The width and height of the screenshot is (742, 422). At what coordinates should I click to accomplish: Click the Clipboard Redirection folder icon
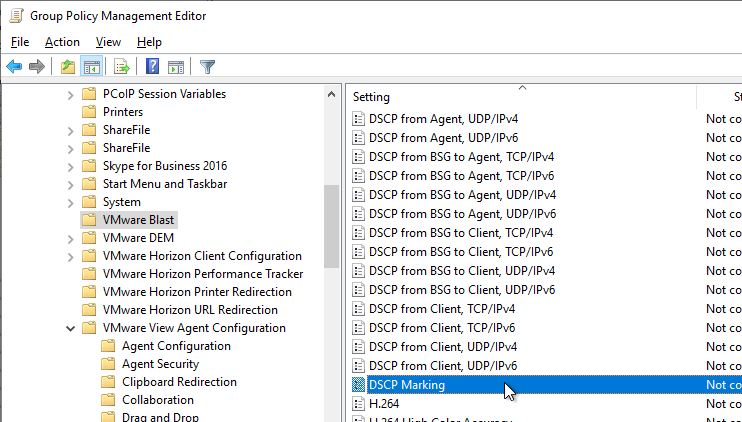tap(108, 382)
